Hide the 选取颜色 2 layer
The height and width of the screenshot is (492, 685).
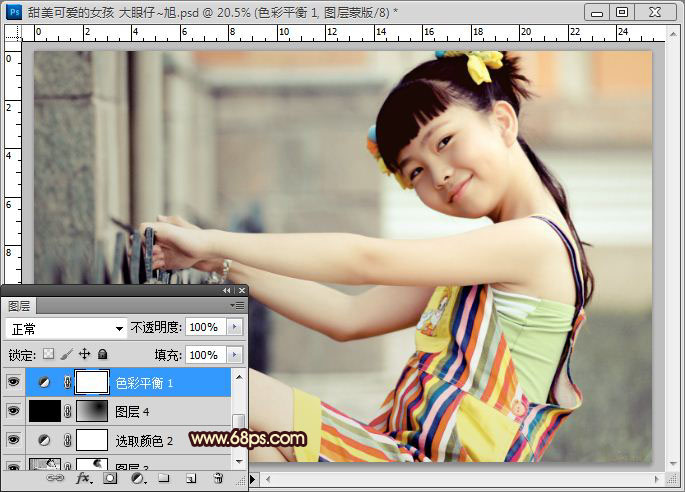[13, 440]
